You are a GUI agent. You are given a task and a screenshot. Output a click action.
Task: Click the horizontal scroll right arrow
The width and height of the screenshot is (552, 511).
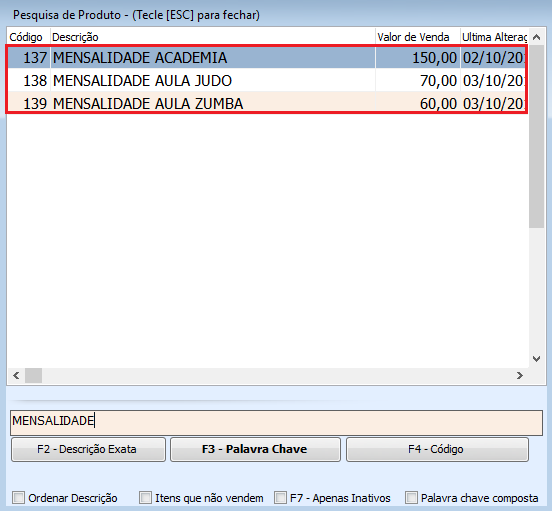point(520,376)
